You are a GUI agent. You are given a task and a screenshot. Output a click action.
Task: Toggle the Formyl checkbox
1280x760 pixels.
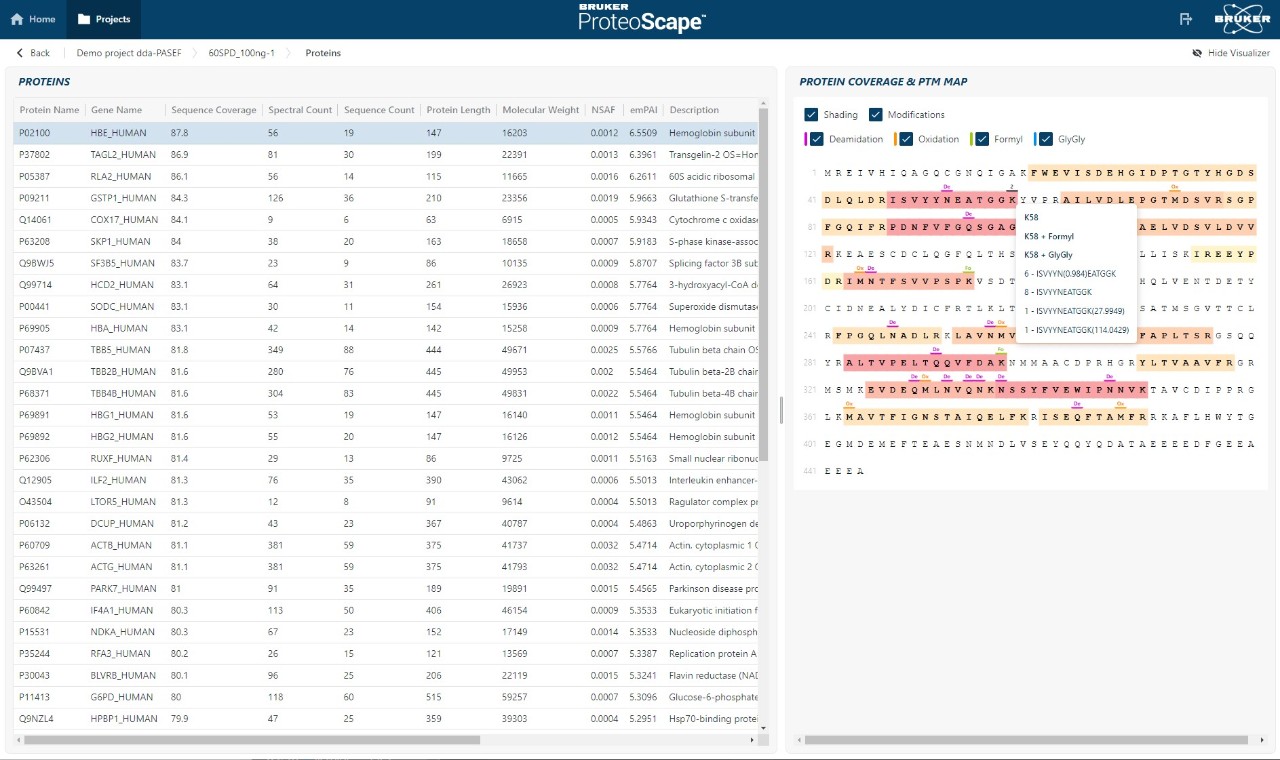[982, 139]
